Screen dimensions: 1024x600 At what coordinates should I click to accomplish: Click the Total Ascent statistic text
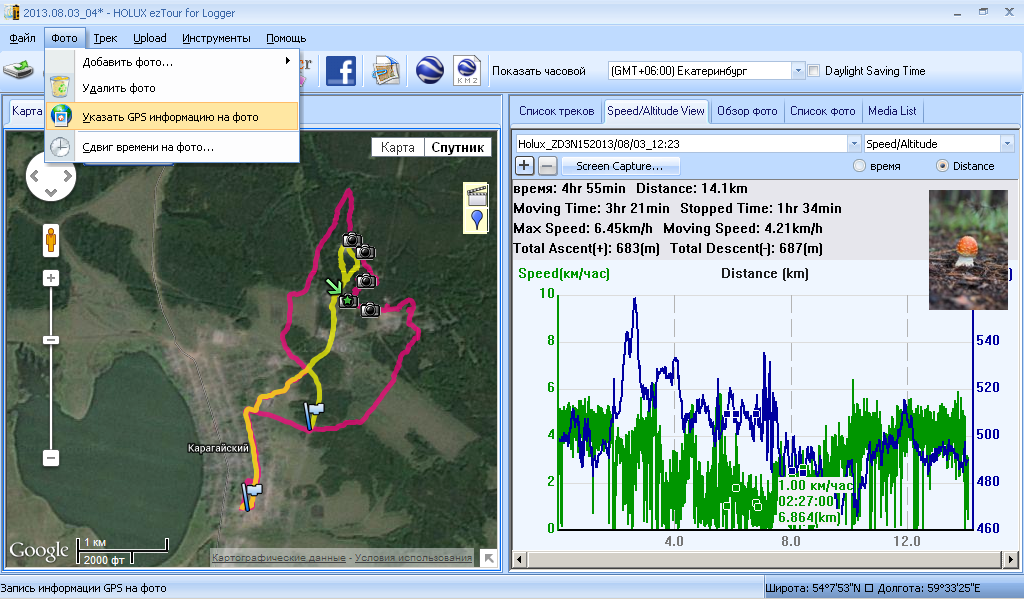586,248
